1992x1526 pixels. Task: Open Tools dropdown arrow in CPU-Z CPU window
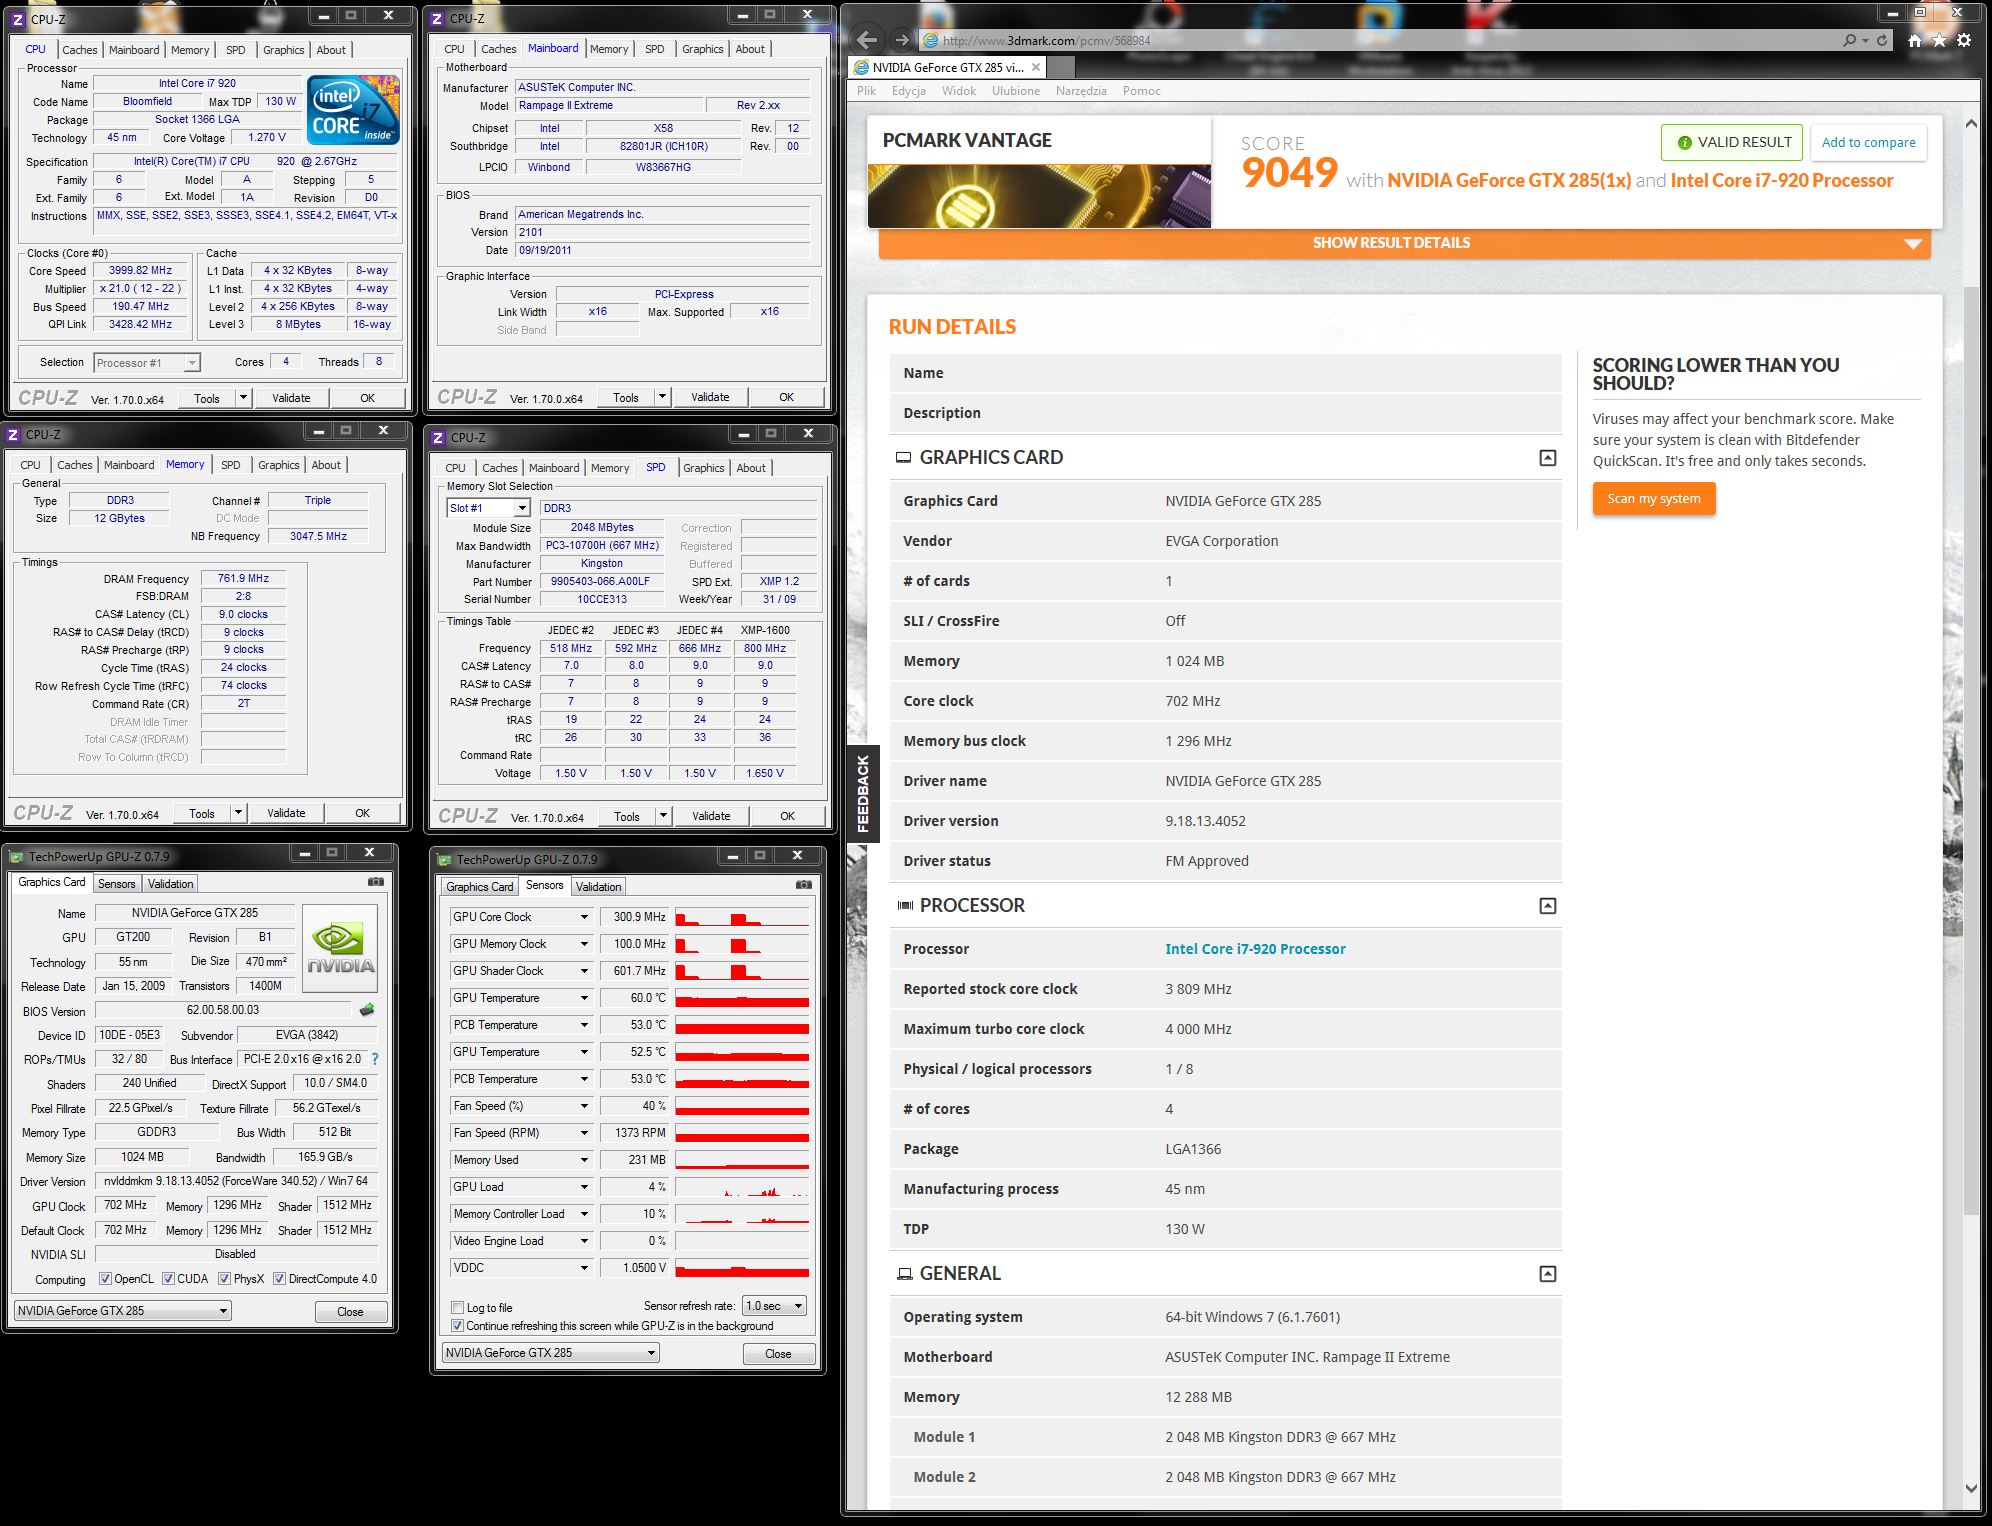pyautogui.click(x=242, y=398)
